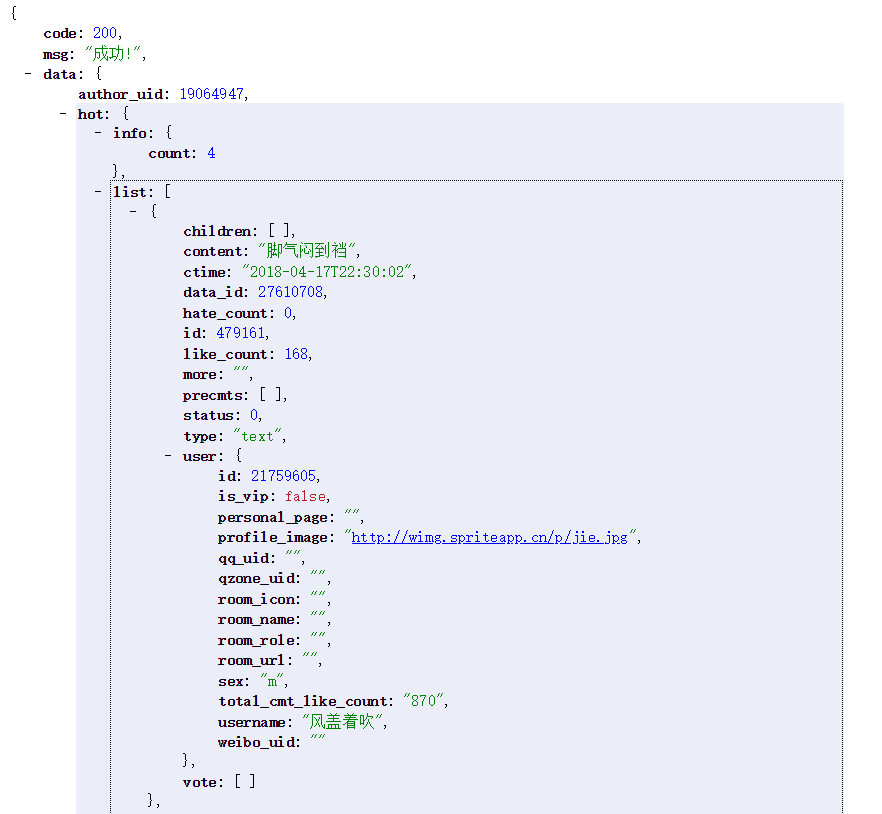The image size is (882, 814).
Task: Select the more key label
Action: (200, 375)
